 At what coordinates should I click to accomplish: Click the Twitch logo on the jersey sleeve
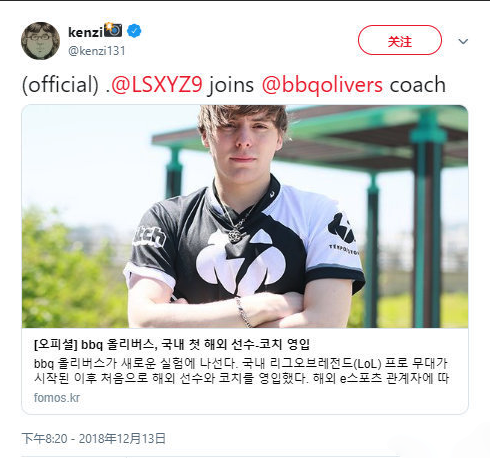coord(149,237)
